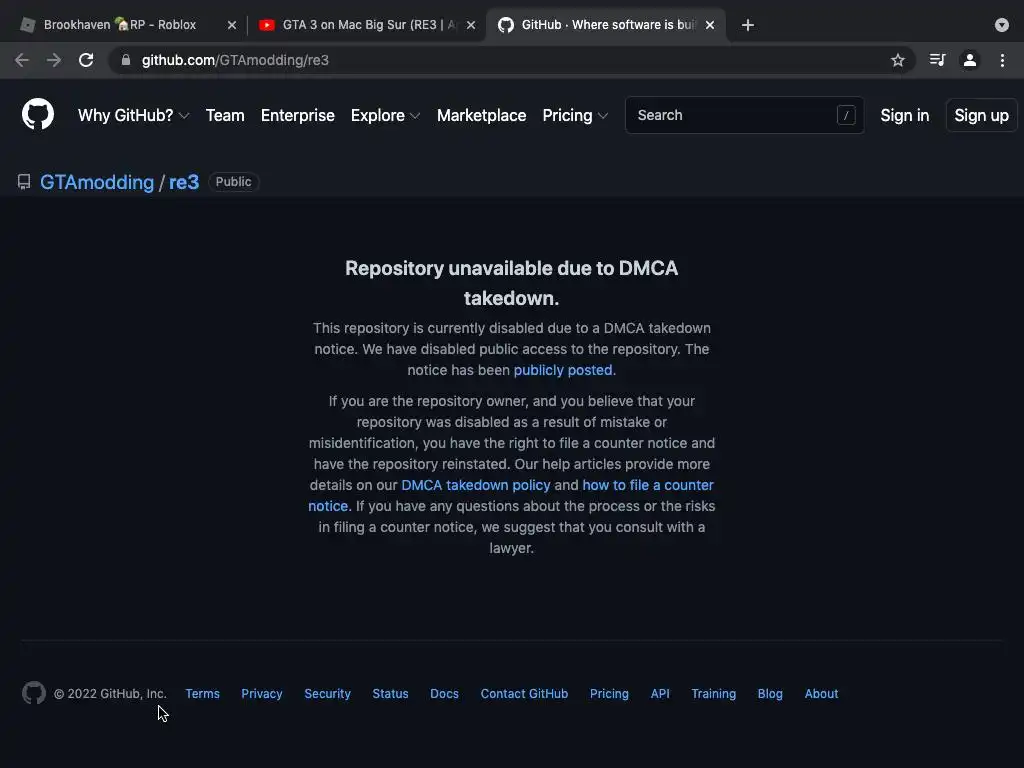Go forward in browser history
The width and height of the screenshot is (1024, 768).
[54, 60]
